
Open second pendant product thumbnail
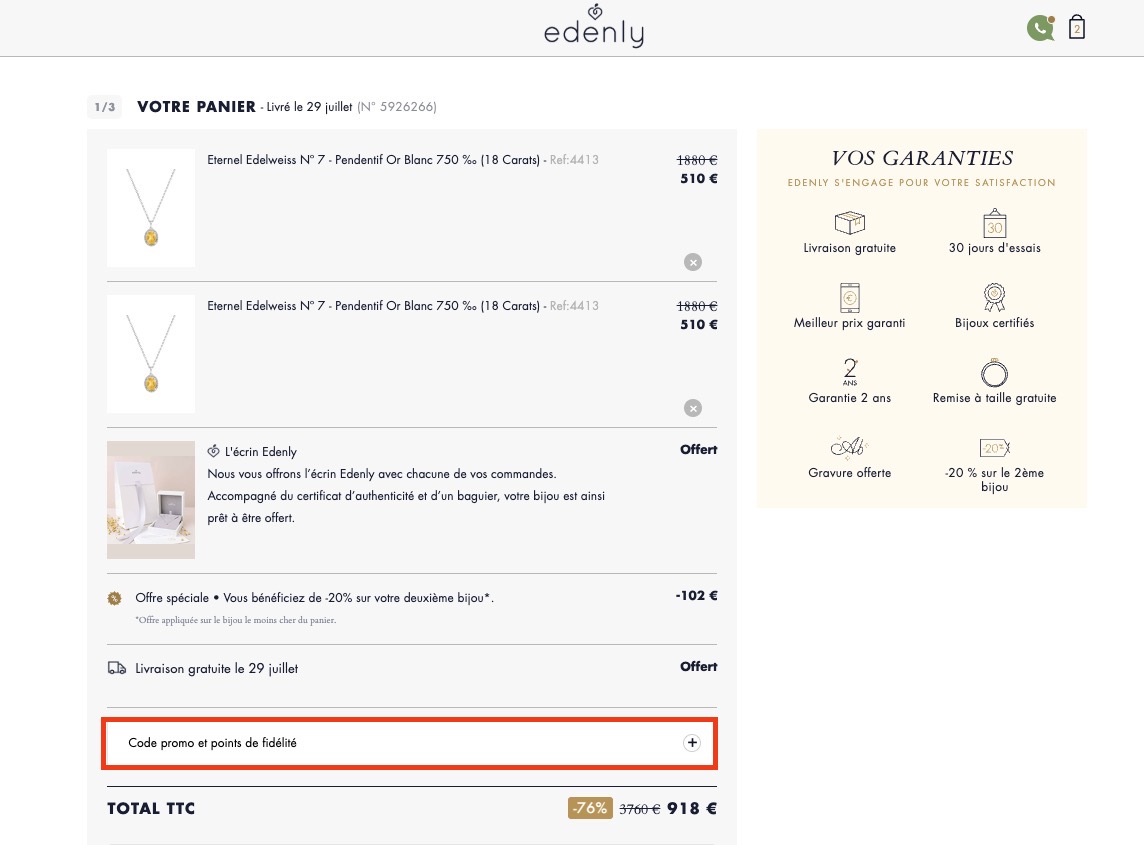[151, 354]
